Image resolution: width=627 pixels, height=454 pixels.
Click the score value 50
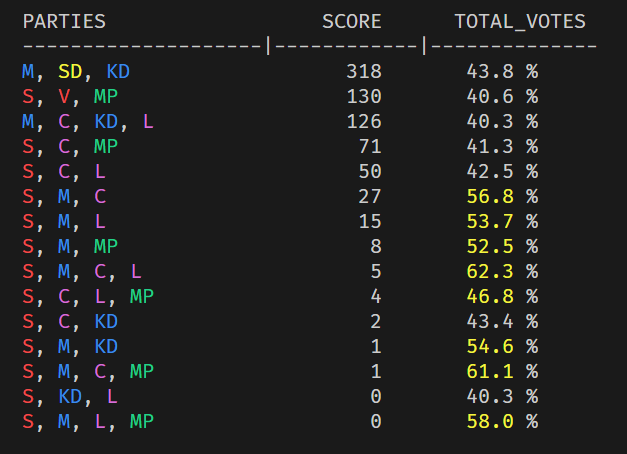(x=370, y=172)
